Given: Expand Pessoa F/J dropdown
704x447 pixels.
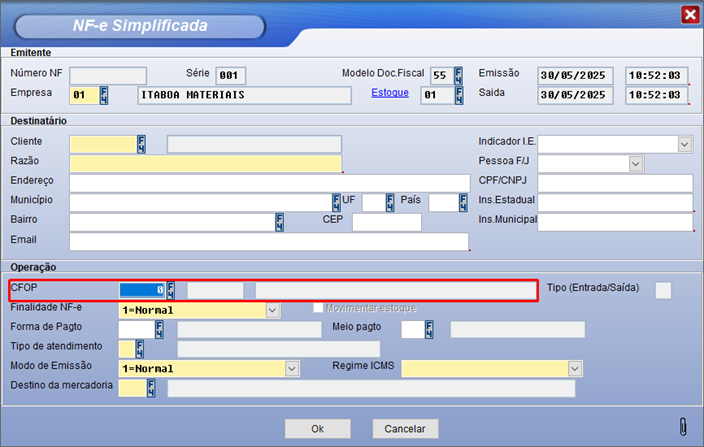Looking at the screenshot, I should tap(636, 164).
